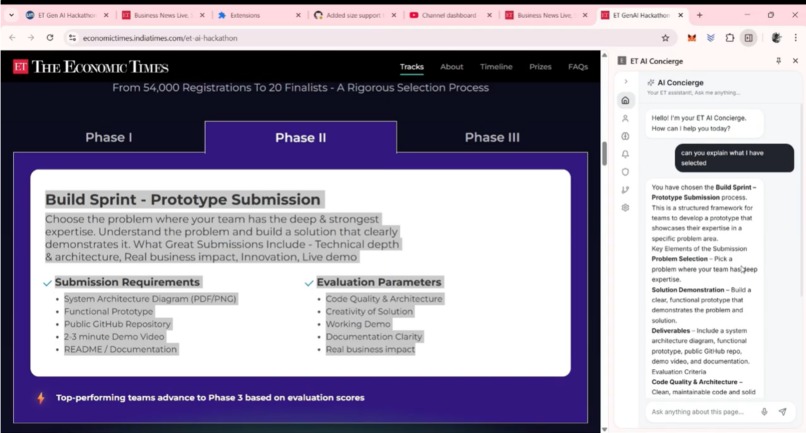
Task: Click the sparkle icon next to AI Concierge
Action: tap(651, 82)
